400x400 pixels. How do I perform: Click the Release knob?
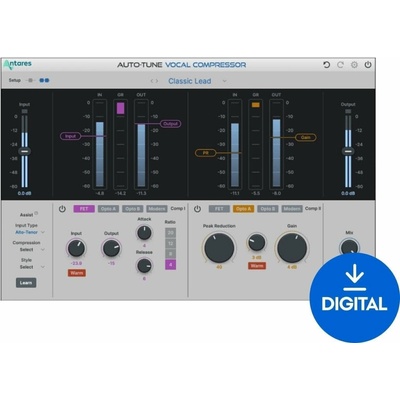click(x=144, y=266)
